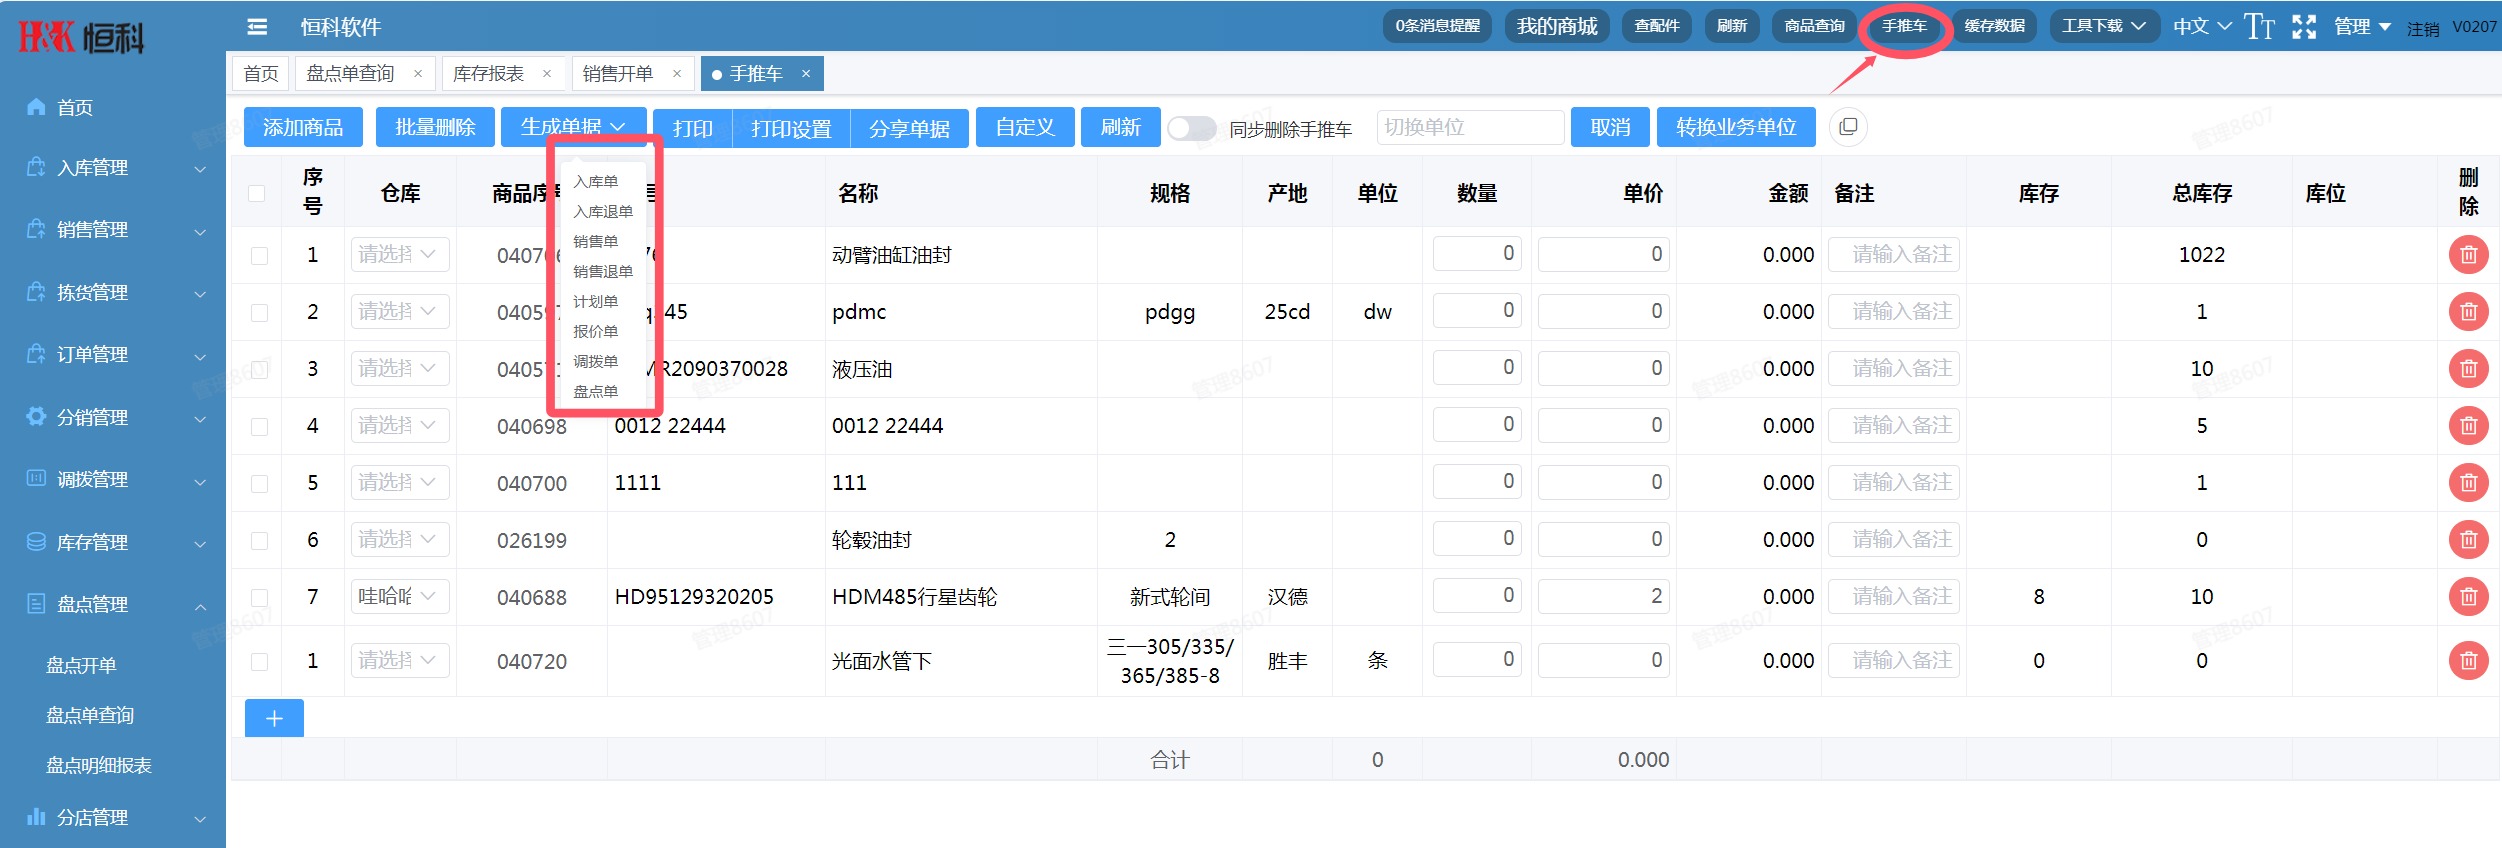
Task: Tick the checkbox for row 5
Action: 259,484
